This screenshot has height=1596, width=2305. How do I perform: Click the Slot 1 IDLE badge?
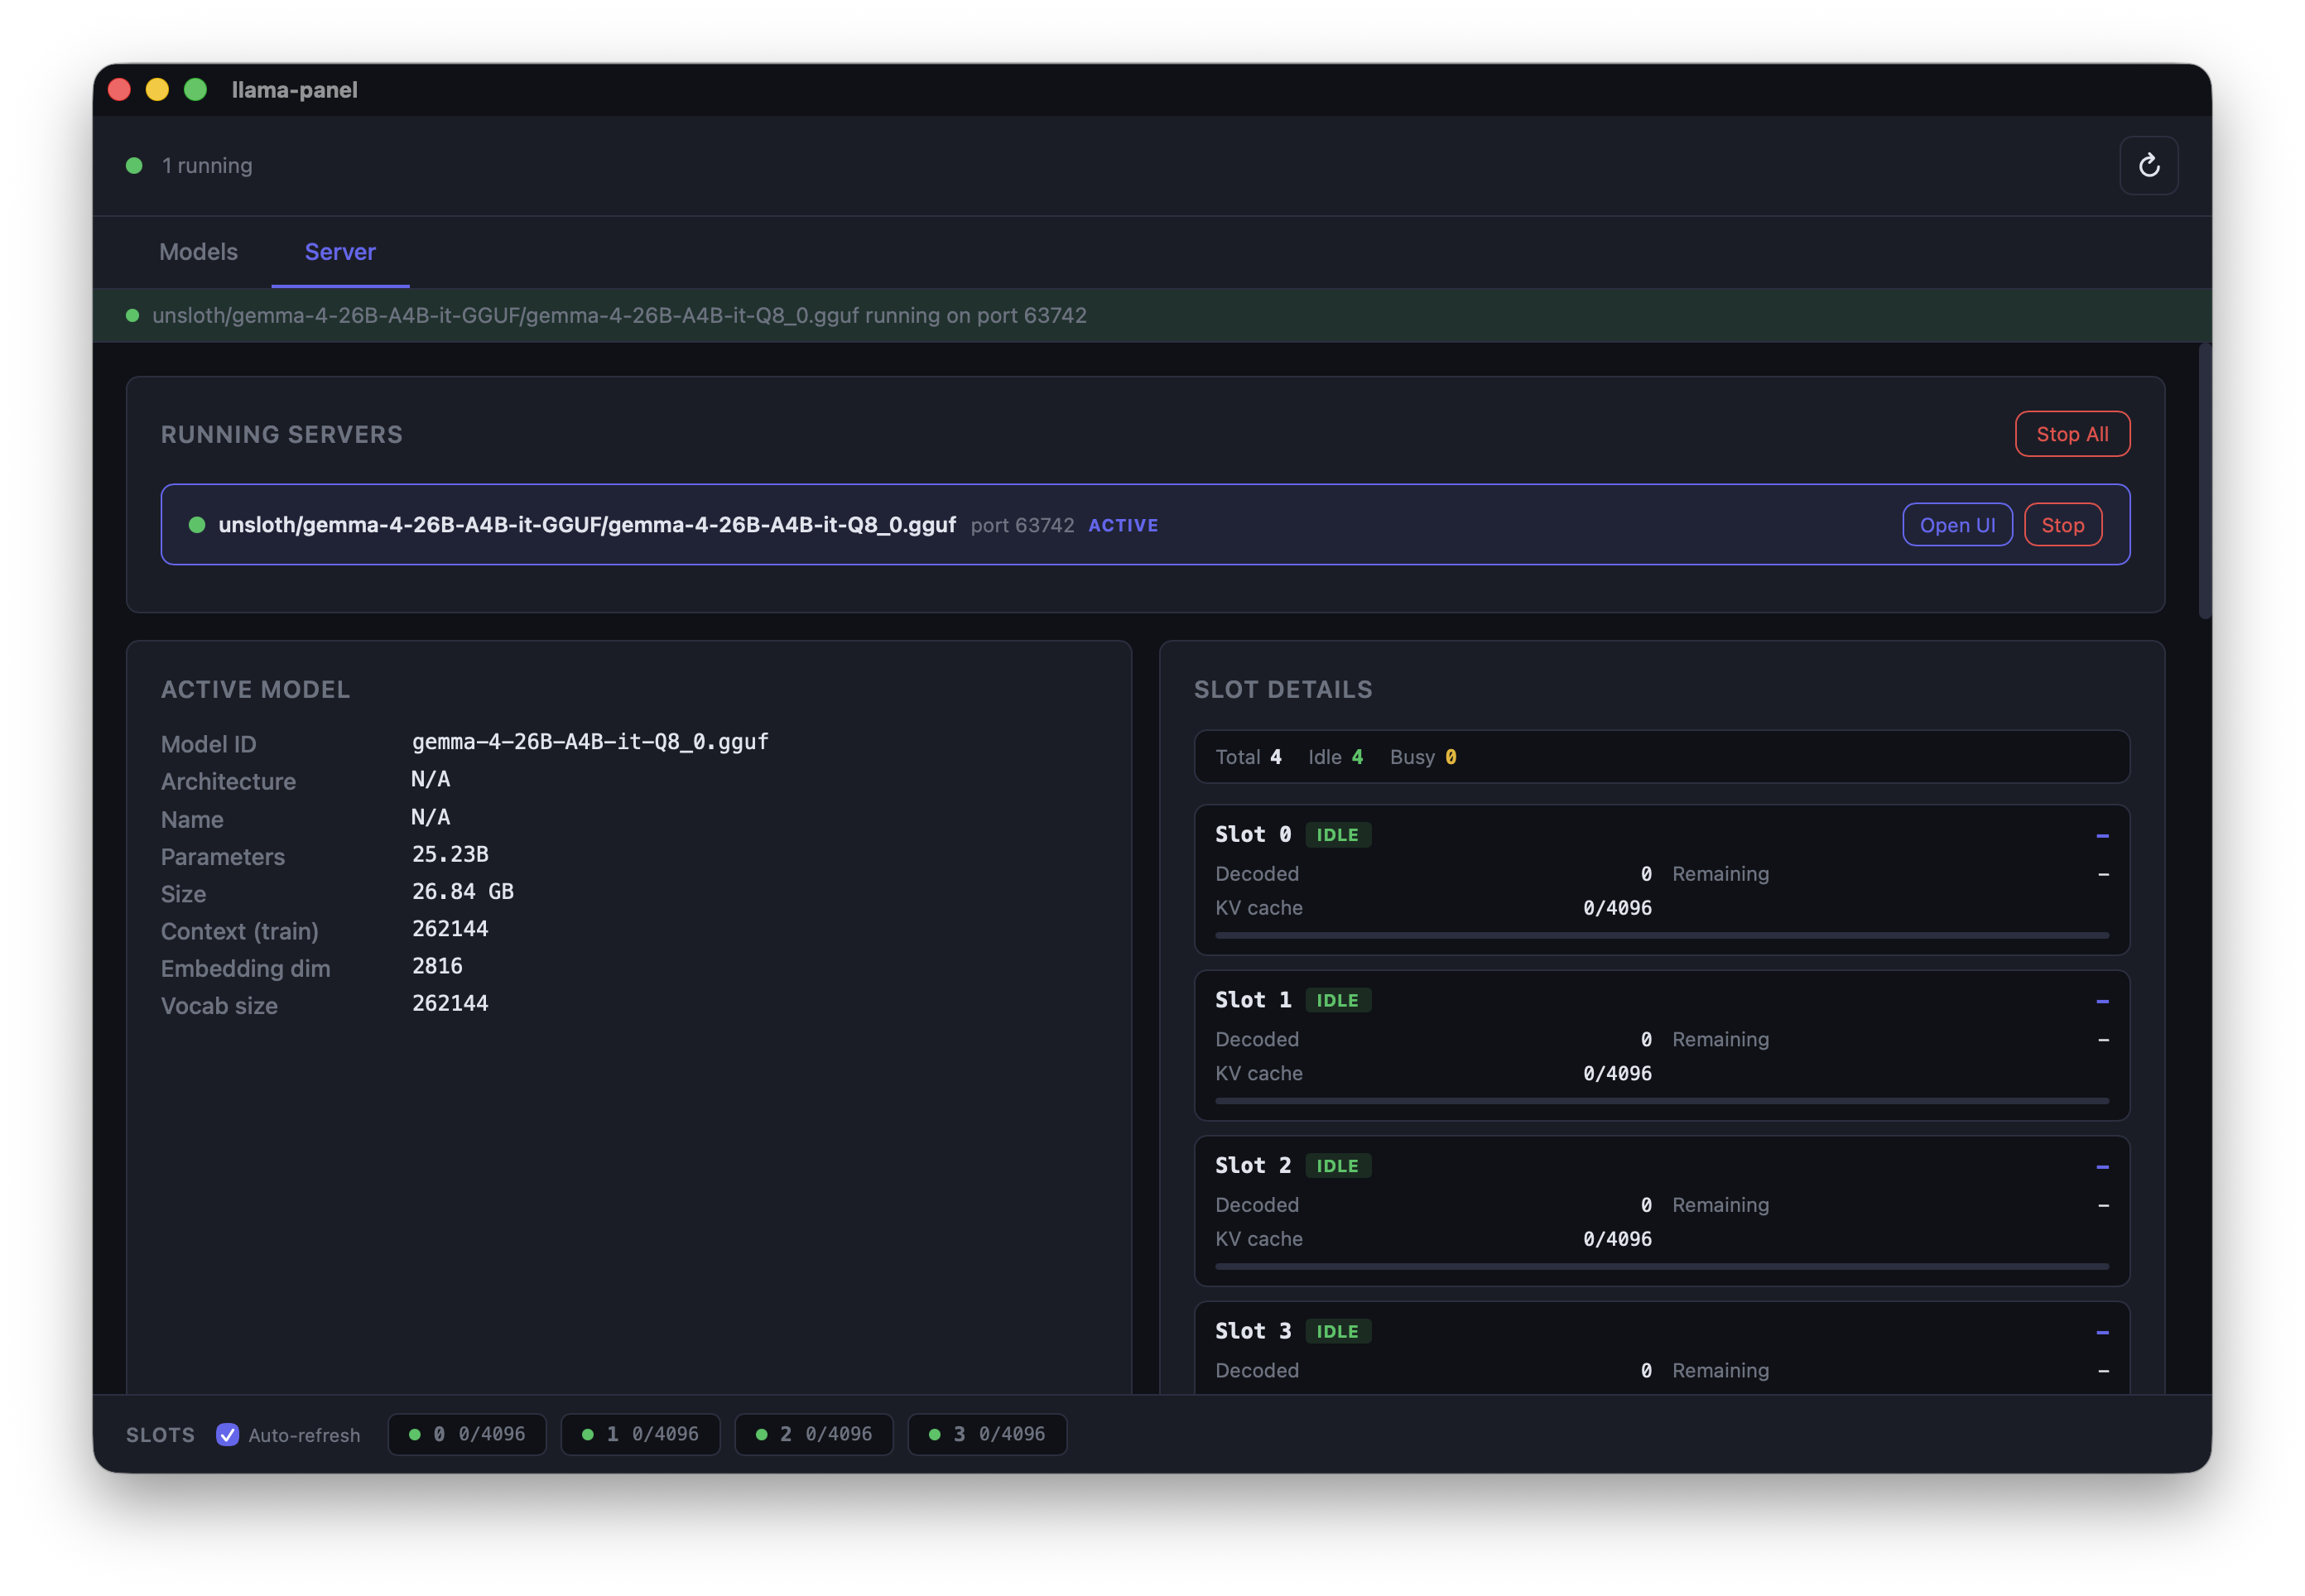(1337, 1000)
